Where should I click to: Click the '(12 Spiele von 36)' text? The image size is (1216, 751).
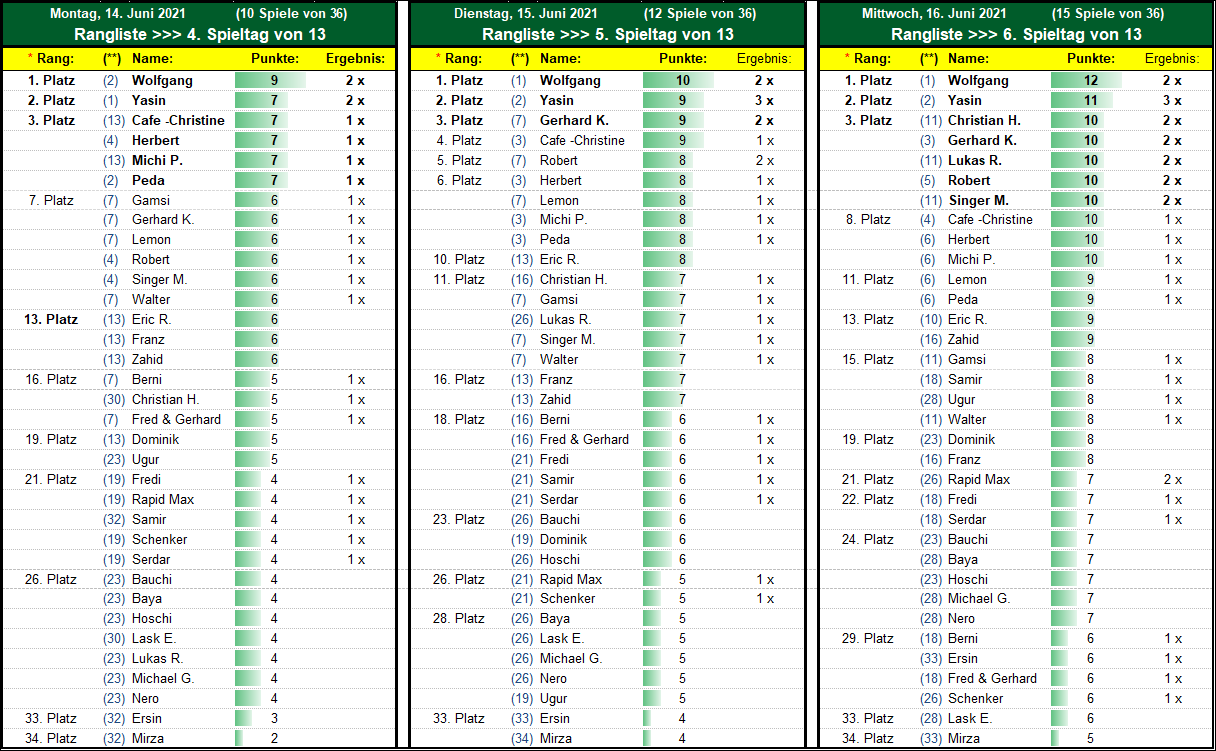700,14
